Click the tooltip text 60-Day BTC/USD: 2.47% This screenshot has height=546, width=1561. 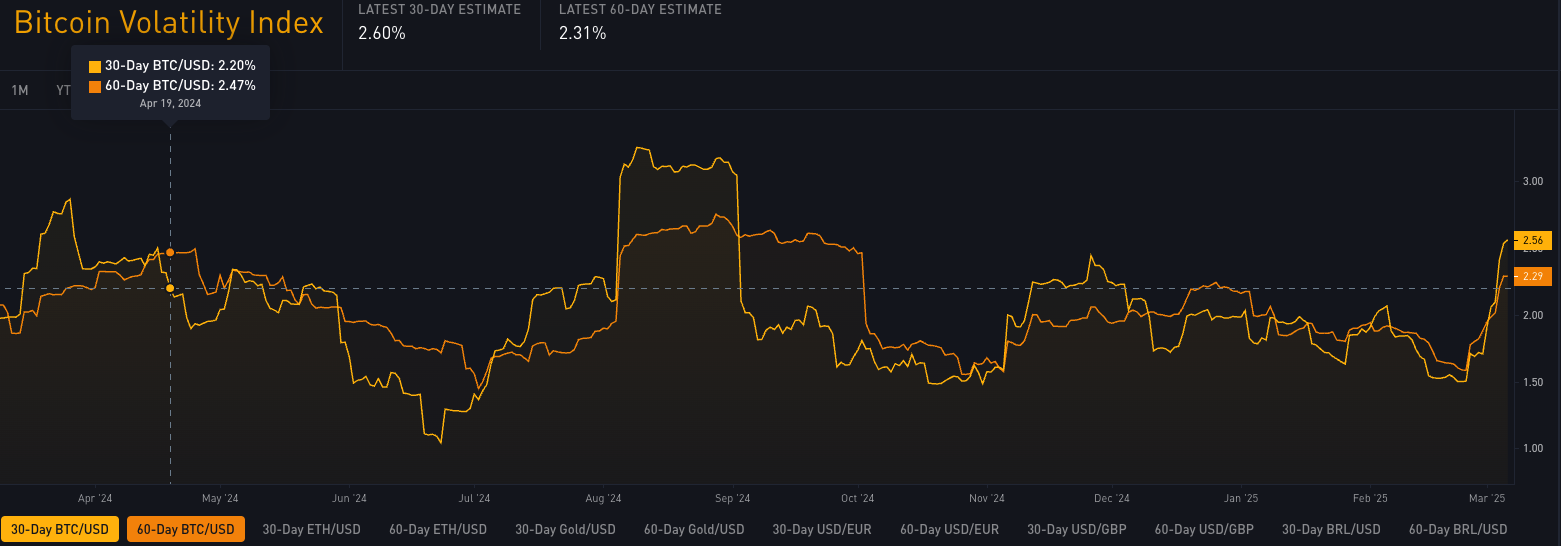(x=180, y=86)
